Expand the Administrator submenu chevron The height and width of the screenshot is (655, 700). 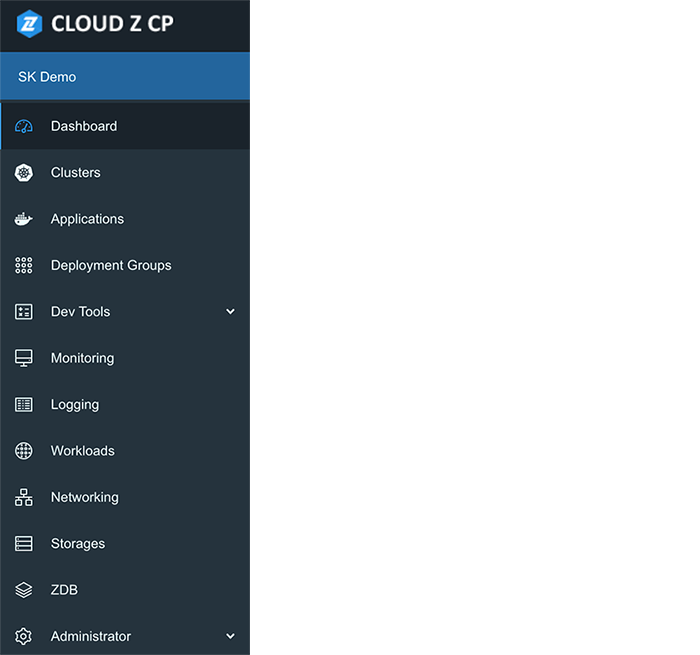pos(230,636)
